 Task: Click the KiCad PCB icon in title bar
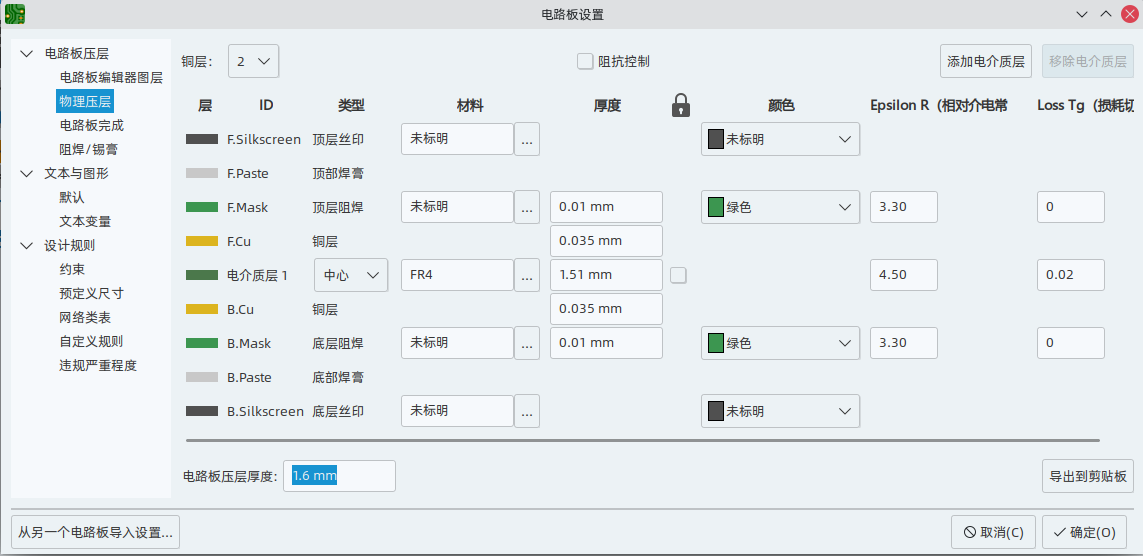pyautogui.click(x=15, y=14)
